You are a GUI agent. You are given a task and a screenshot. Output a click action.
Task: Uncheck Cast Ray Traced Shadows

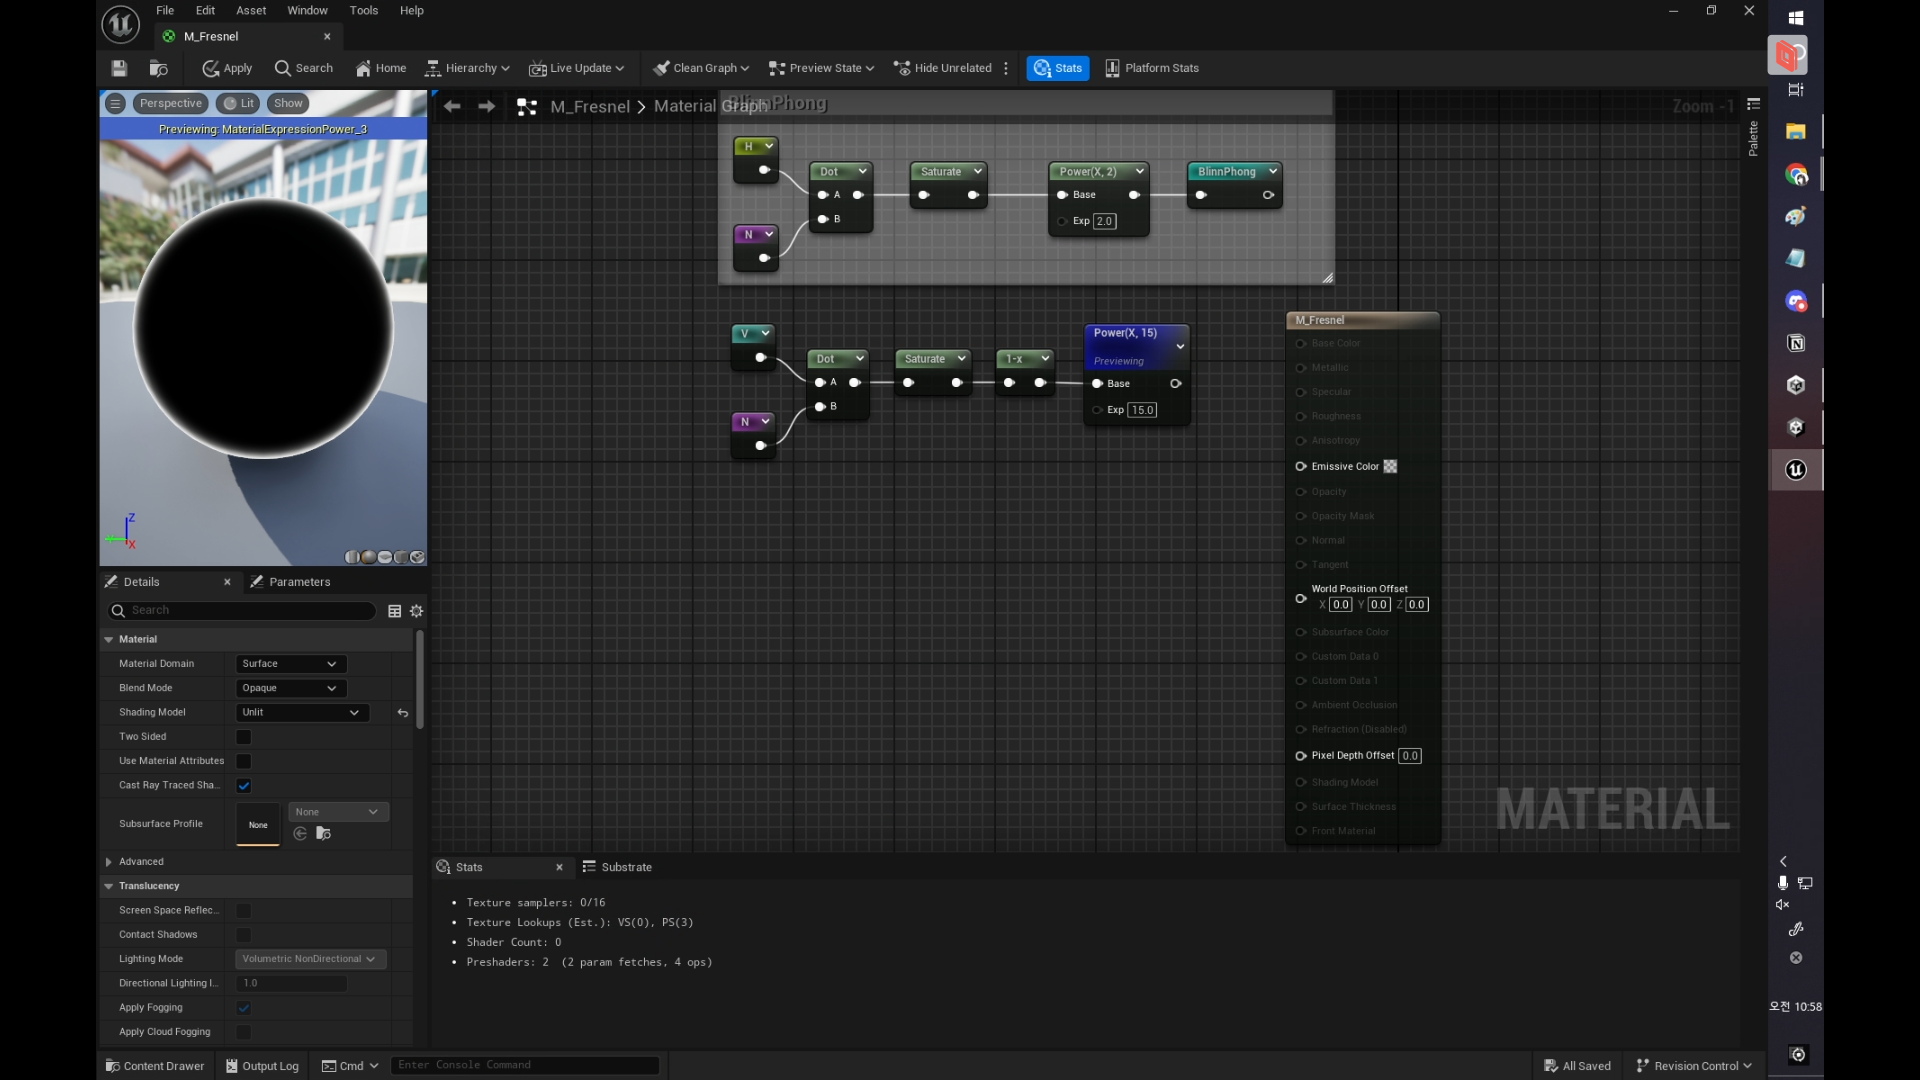click(x=244, y=786)
